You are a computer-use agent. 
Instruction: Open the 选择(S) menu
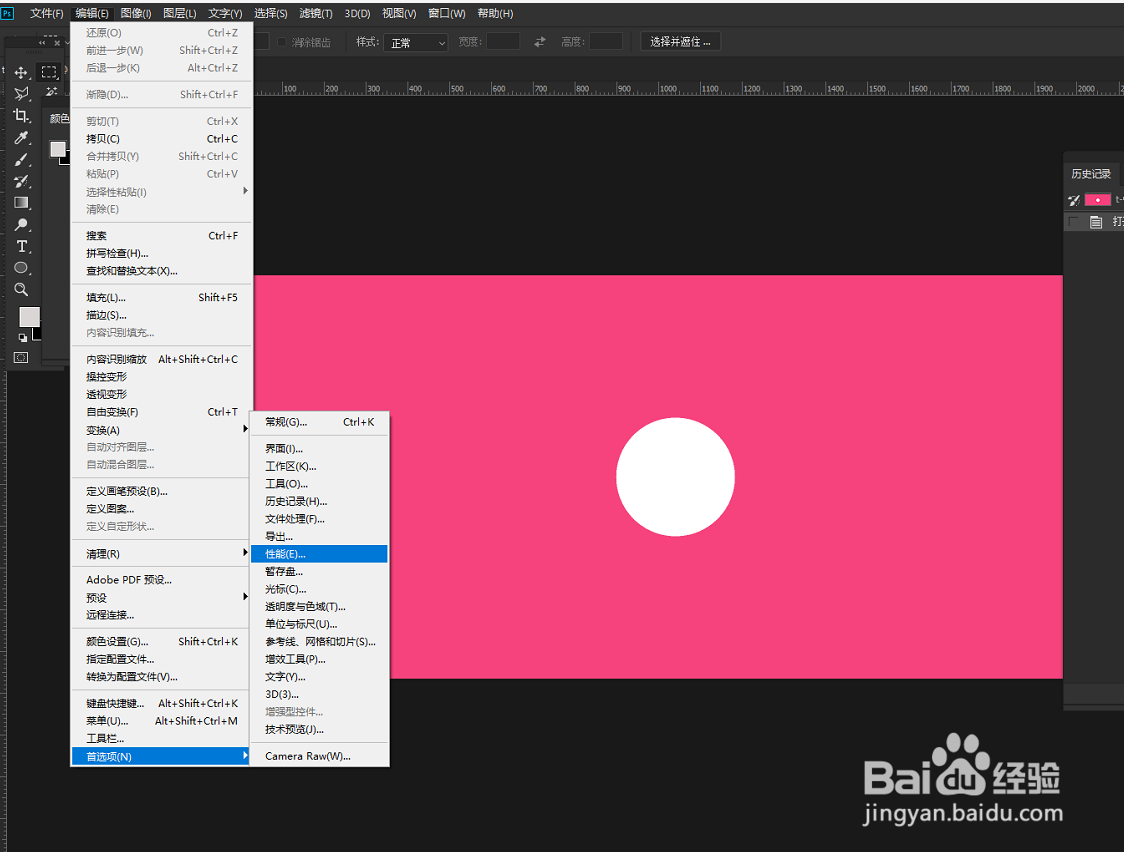[x=270, y=14]
